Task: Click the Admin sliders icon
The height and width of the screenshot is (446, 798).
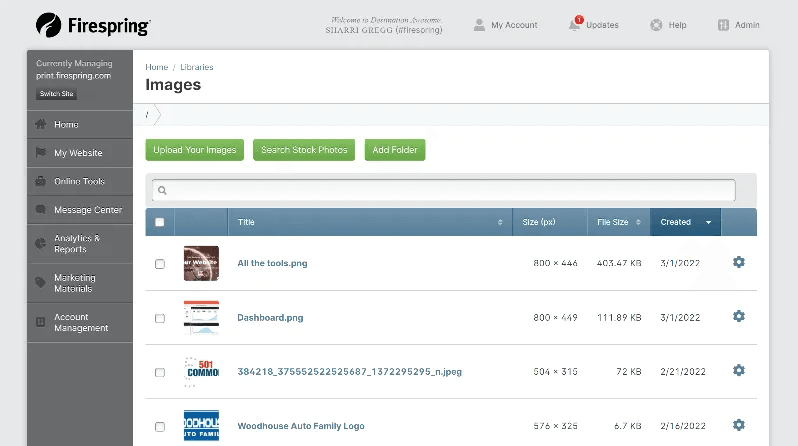Action: [x=723, y=25]
